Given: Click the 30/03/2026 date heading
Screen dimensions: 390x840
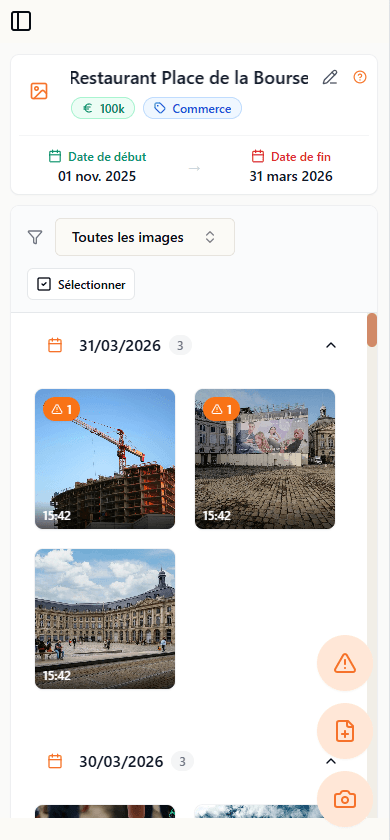Looking at the screenshot, I should point(121,761).
